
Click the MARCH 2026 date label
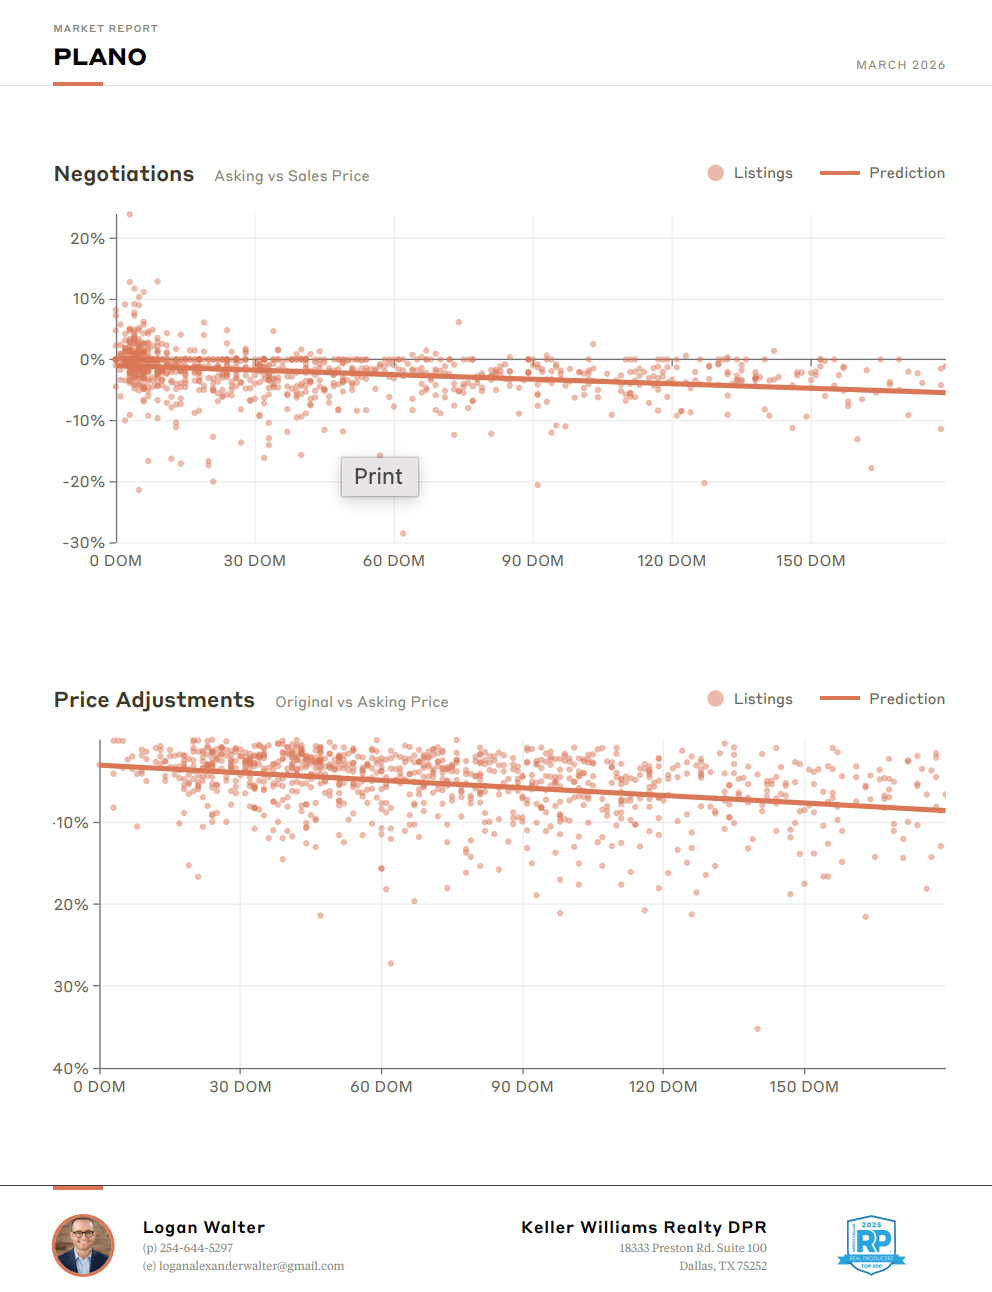click(900, 65)
